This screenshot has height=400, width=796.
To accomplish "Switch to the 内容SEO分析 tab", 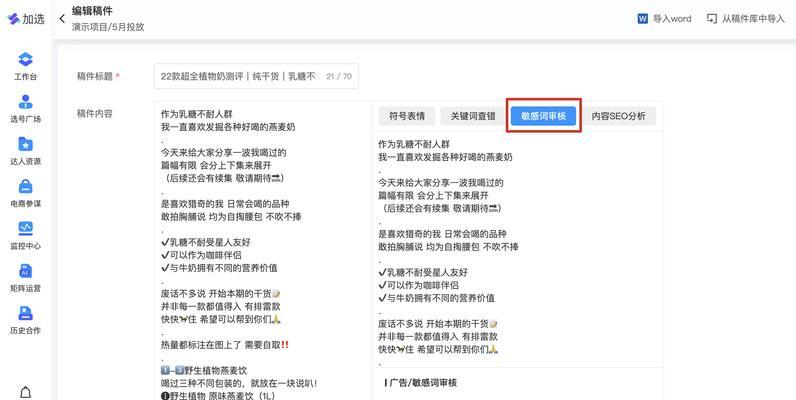I will click(x=618, y=116).
